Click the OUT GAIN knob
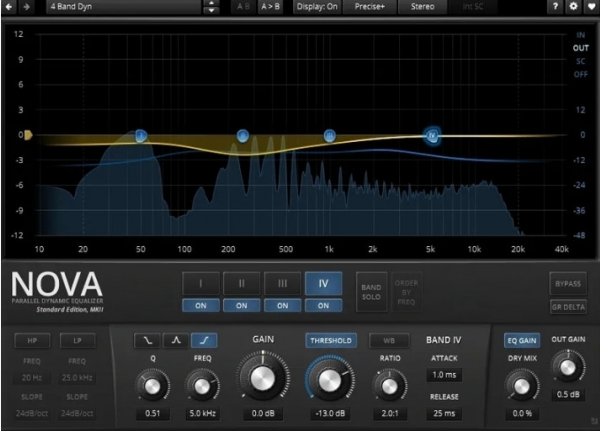600x431 pixels. [x=568, y=367]
